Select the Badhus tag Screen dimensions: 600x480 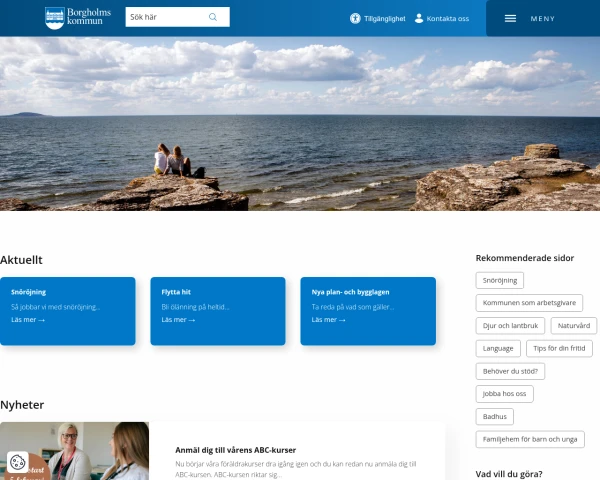pos(495,417)
